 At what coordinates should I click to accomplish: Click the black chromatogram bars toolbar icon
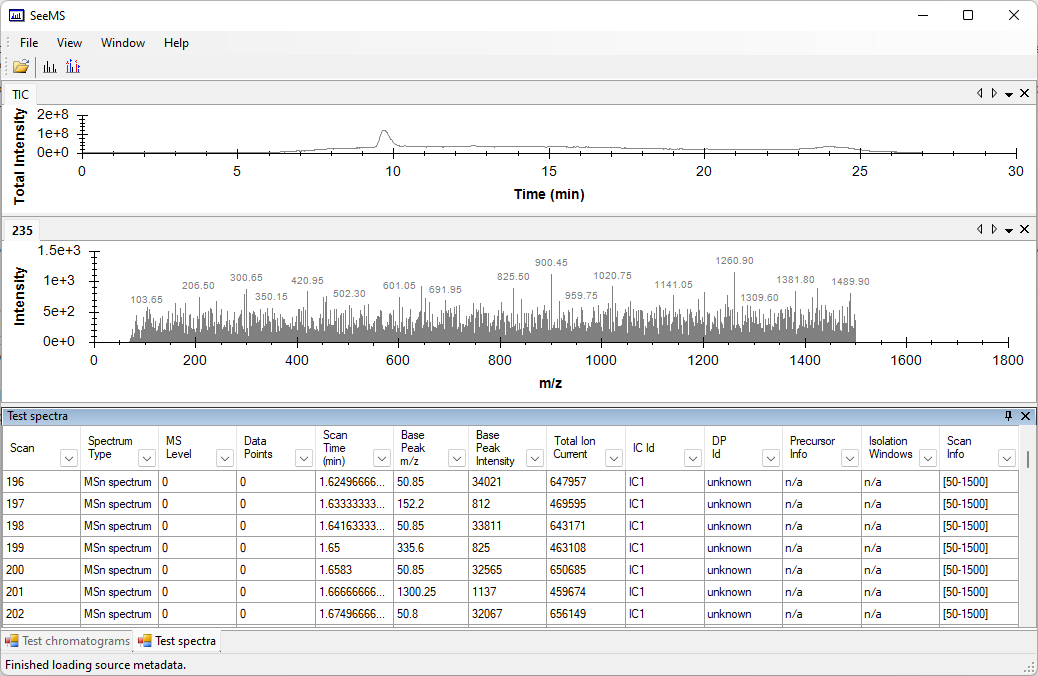coord(49,67)
